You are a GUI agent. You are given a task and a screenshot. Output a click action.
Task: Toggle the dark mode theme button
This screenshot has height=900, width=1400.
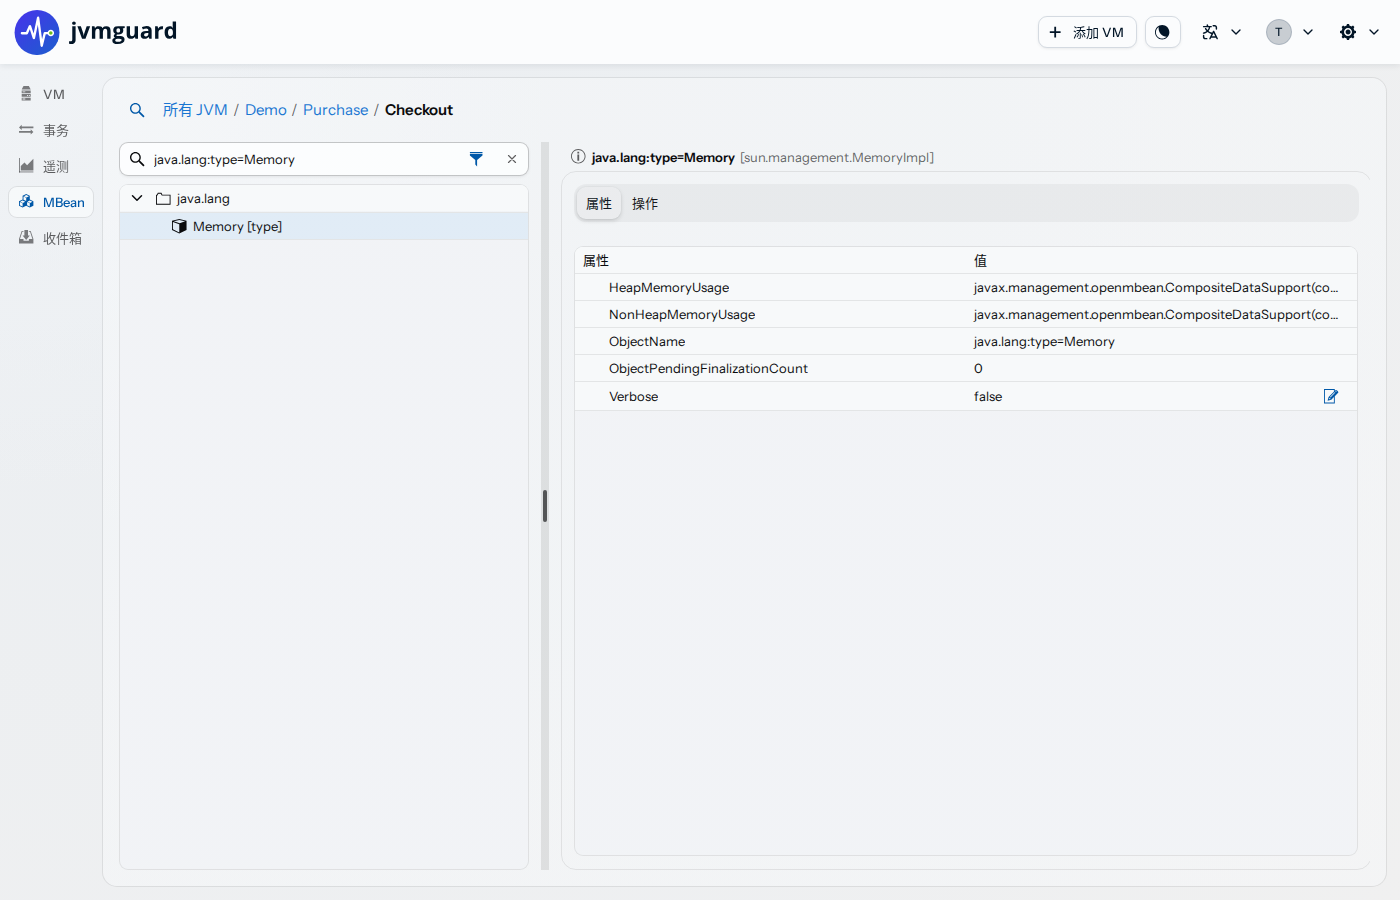coord(1162,32)
